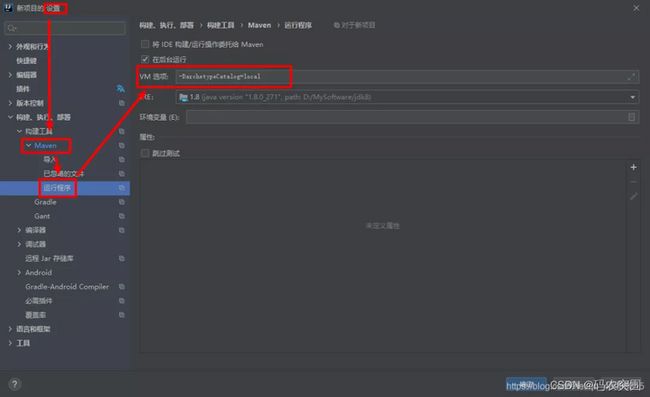Remove property with the minus icon
Screen dimensions: 650x397
coord(633,182)
